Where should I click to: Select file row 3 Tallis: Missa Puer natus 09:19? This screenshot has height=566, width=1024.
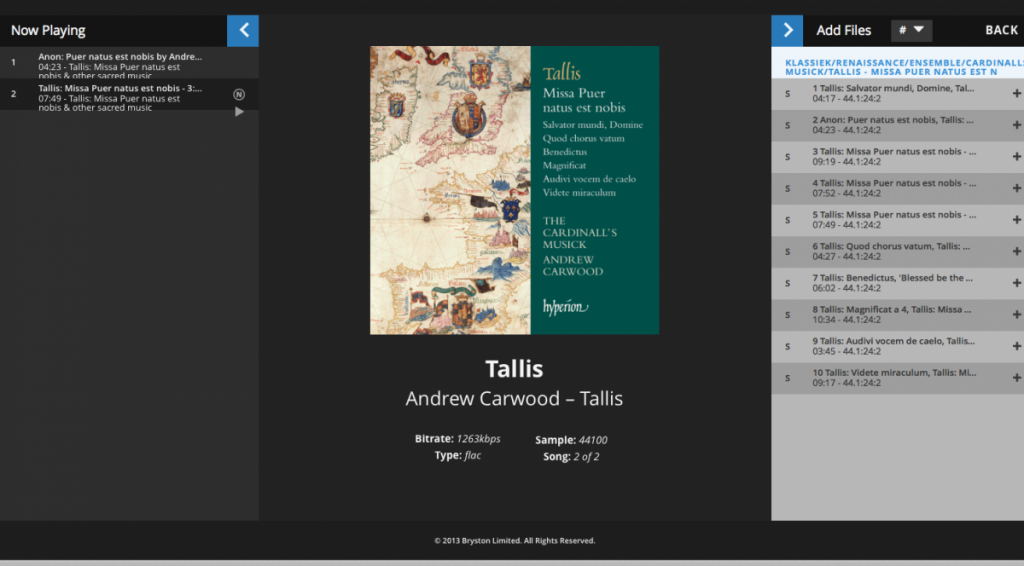(x=897, y=157)
